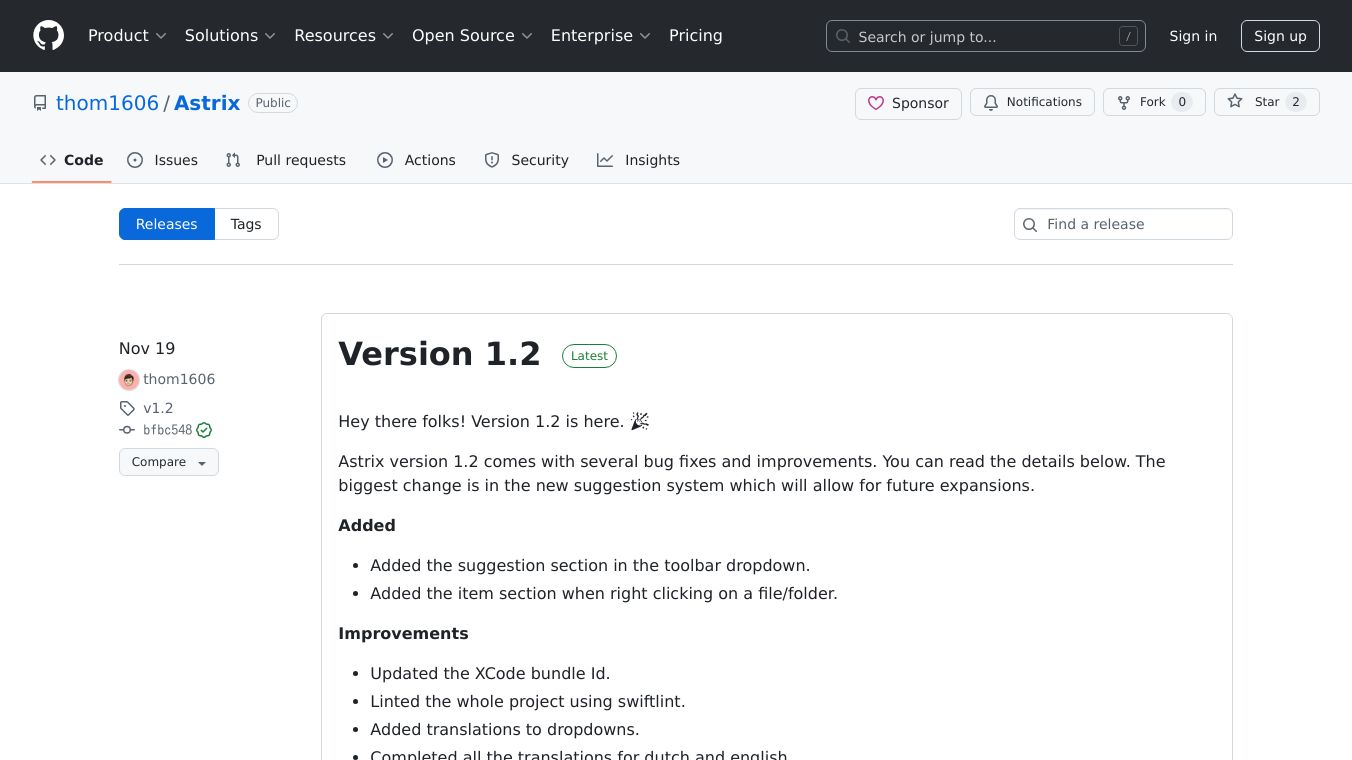Fork the Astrix repository
Image resolution: width=1352 pixels, height=760 pixels.
coord(1154,102)
